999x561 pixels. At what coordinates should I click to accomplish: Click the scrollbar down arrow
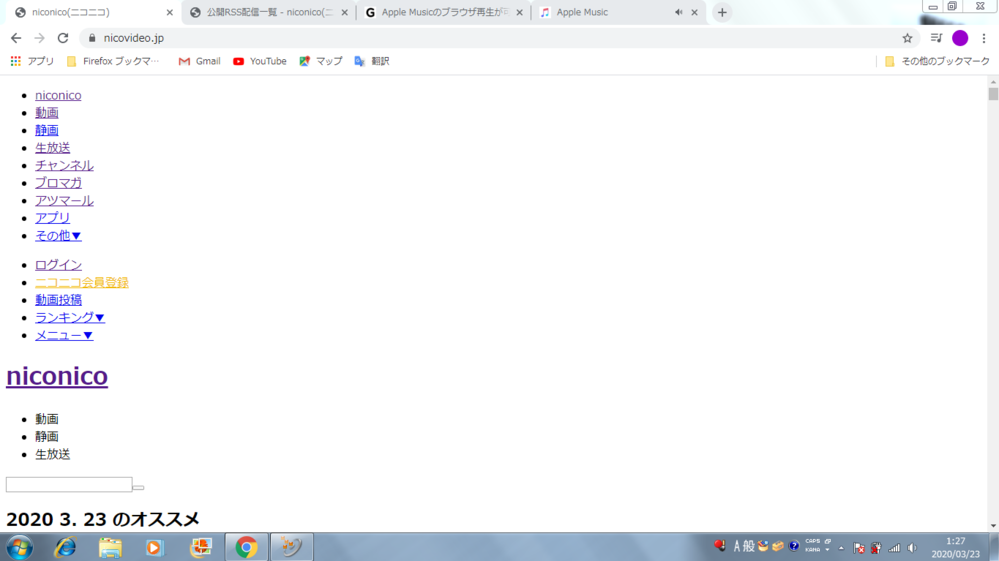[x=993, y=526]
